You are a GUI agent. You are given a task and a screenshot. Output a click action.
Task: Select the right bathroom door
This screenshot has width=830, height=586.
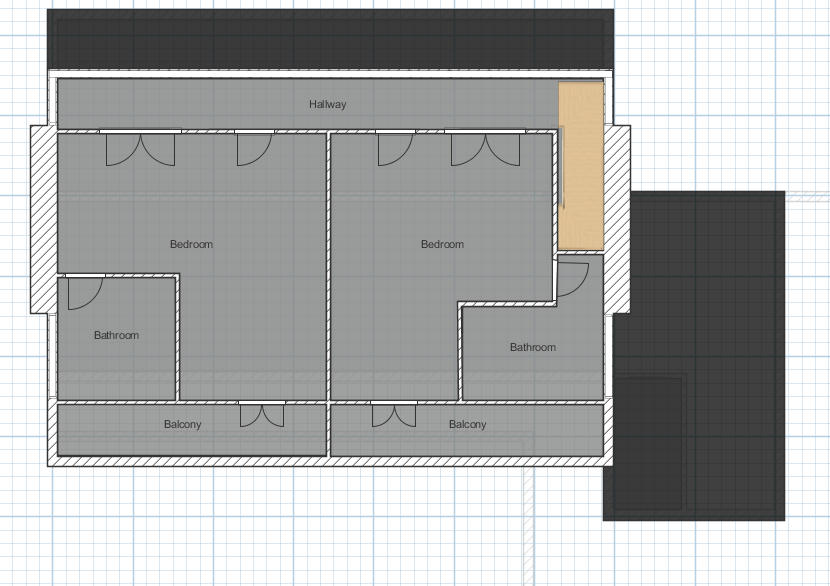pyautogui.click(x=572, y=277)
